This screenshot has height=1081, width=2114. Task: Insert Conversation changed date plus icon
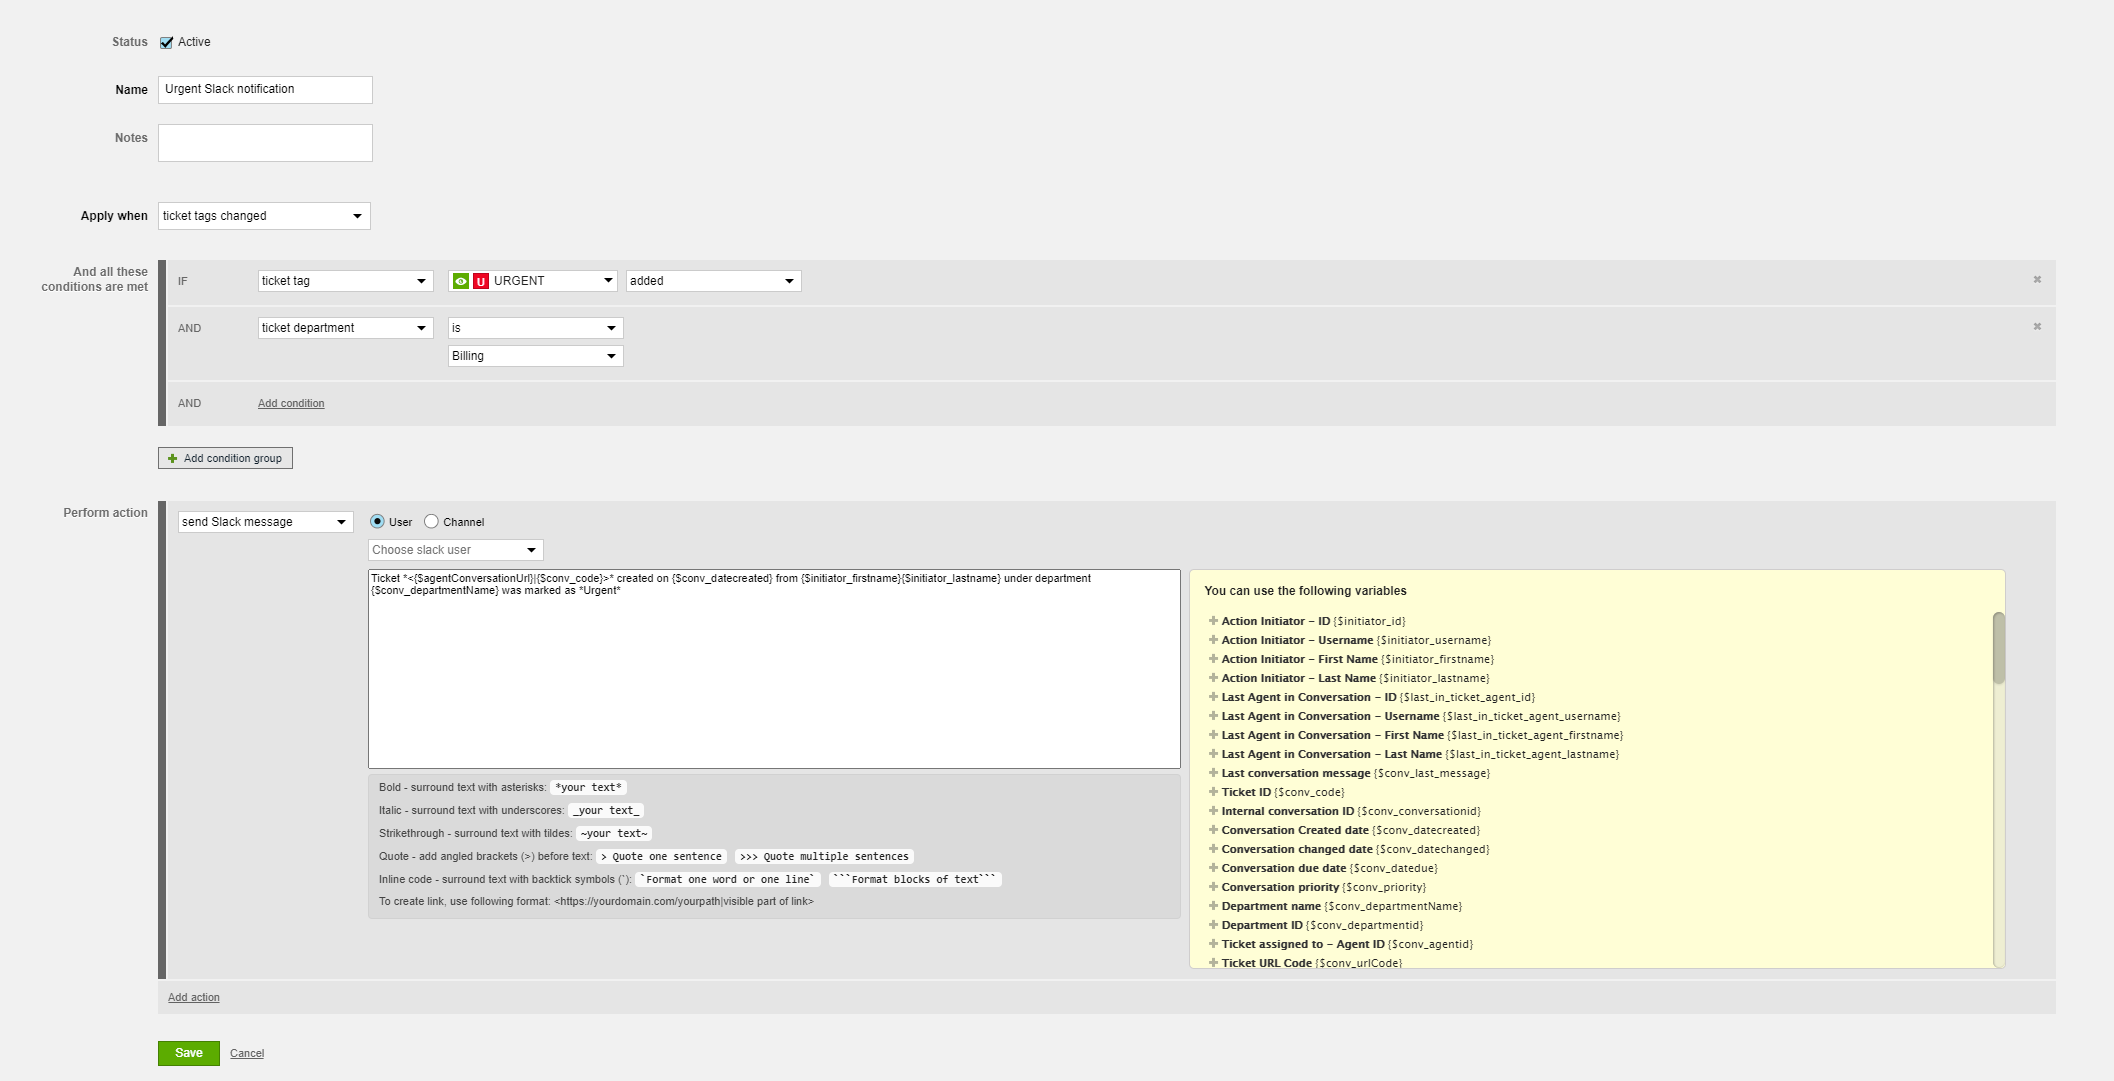(x=1213, y=849)
